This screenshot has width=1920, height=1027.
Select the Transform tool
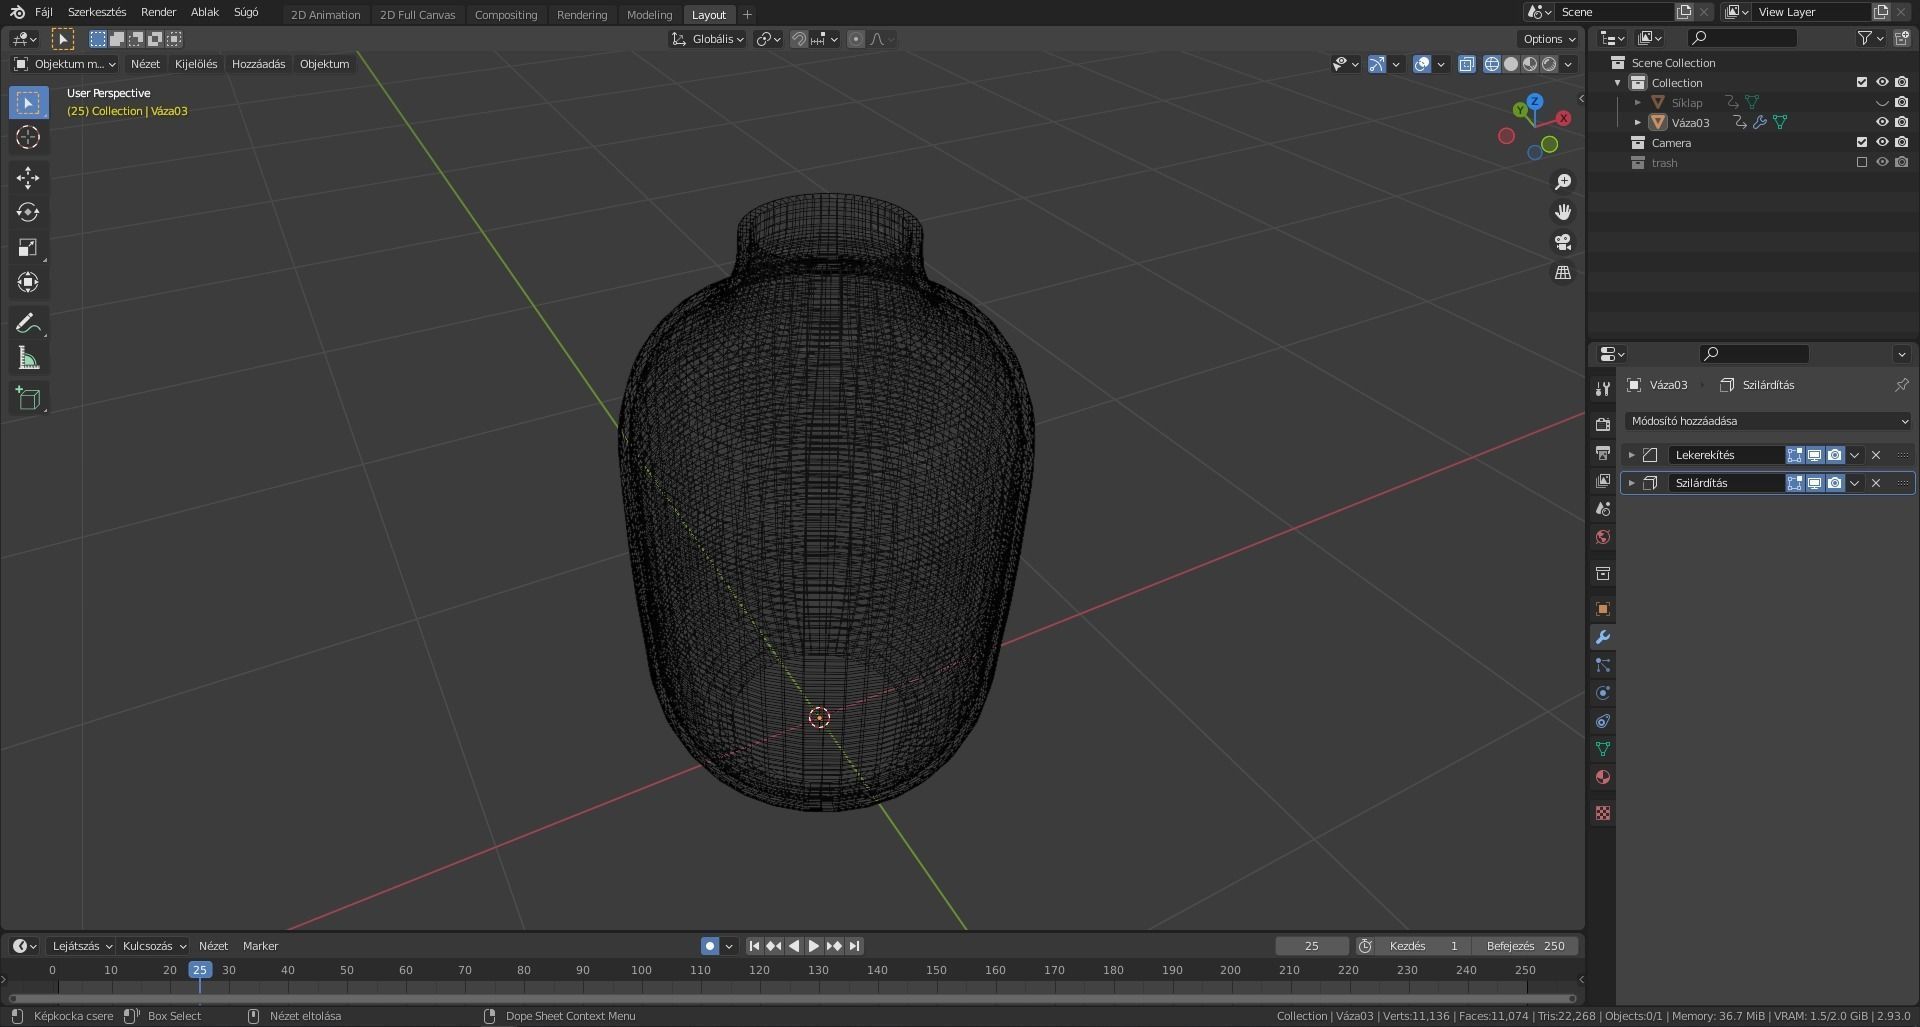coord(28,283)
